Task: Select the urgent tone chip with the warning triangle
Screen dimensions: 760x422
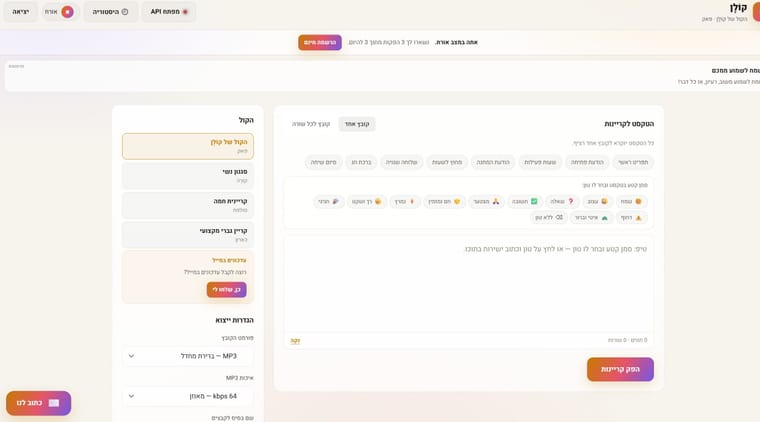Action: (x=632, y=218)
